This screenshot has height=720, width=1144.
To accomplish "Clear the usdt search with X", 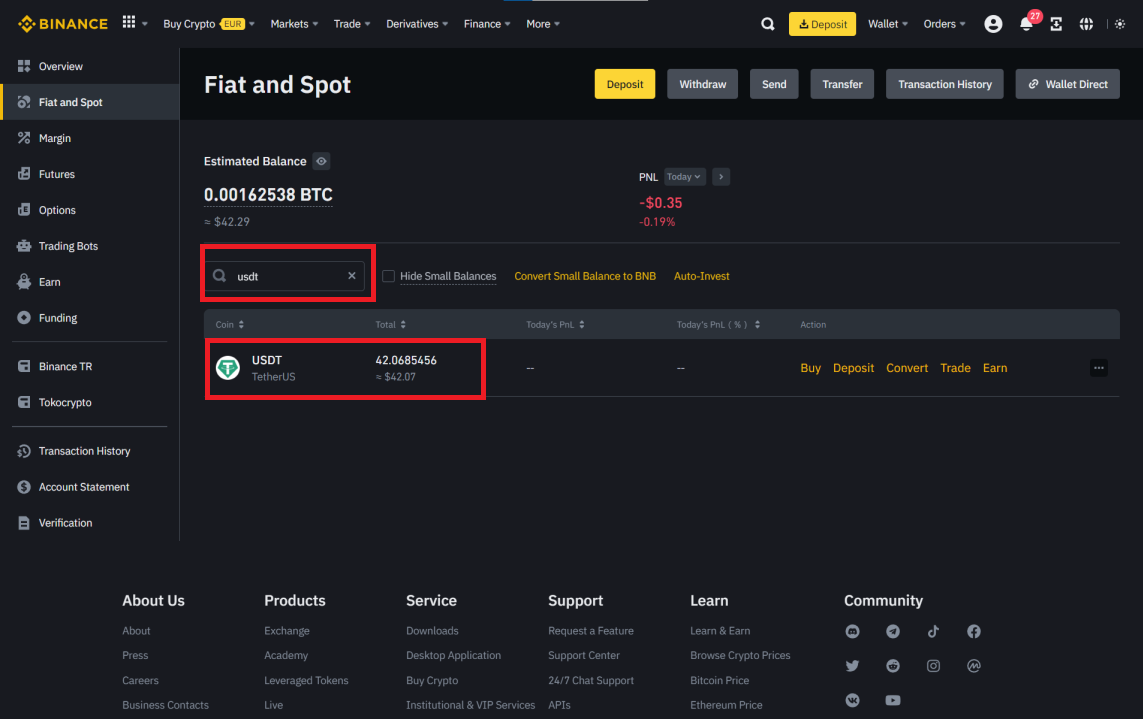I will point(352,276).
